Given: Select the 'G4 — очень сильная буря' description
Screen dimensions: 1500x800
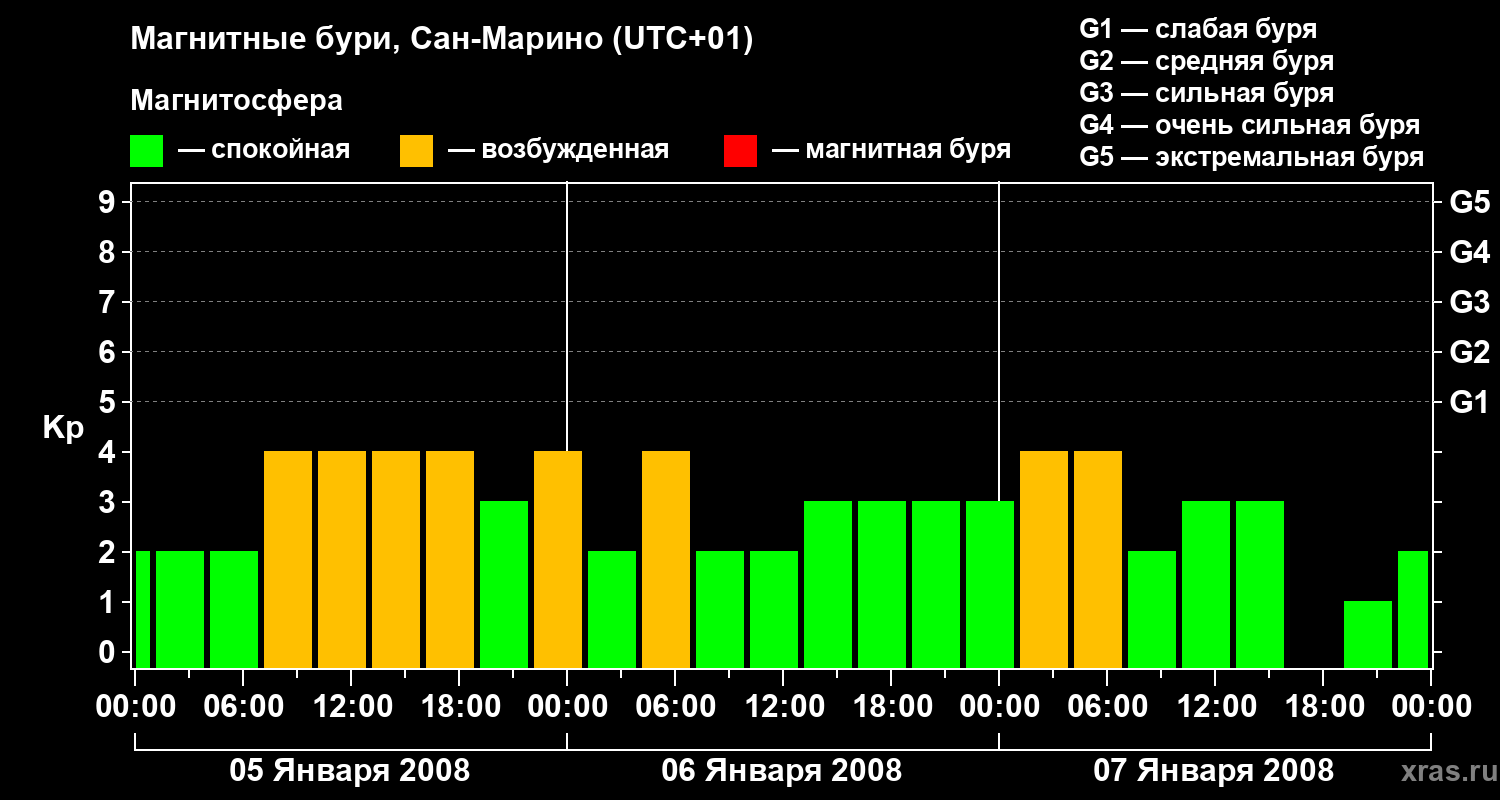Looking at the screenshot, I should (x=1249, y=125).
